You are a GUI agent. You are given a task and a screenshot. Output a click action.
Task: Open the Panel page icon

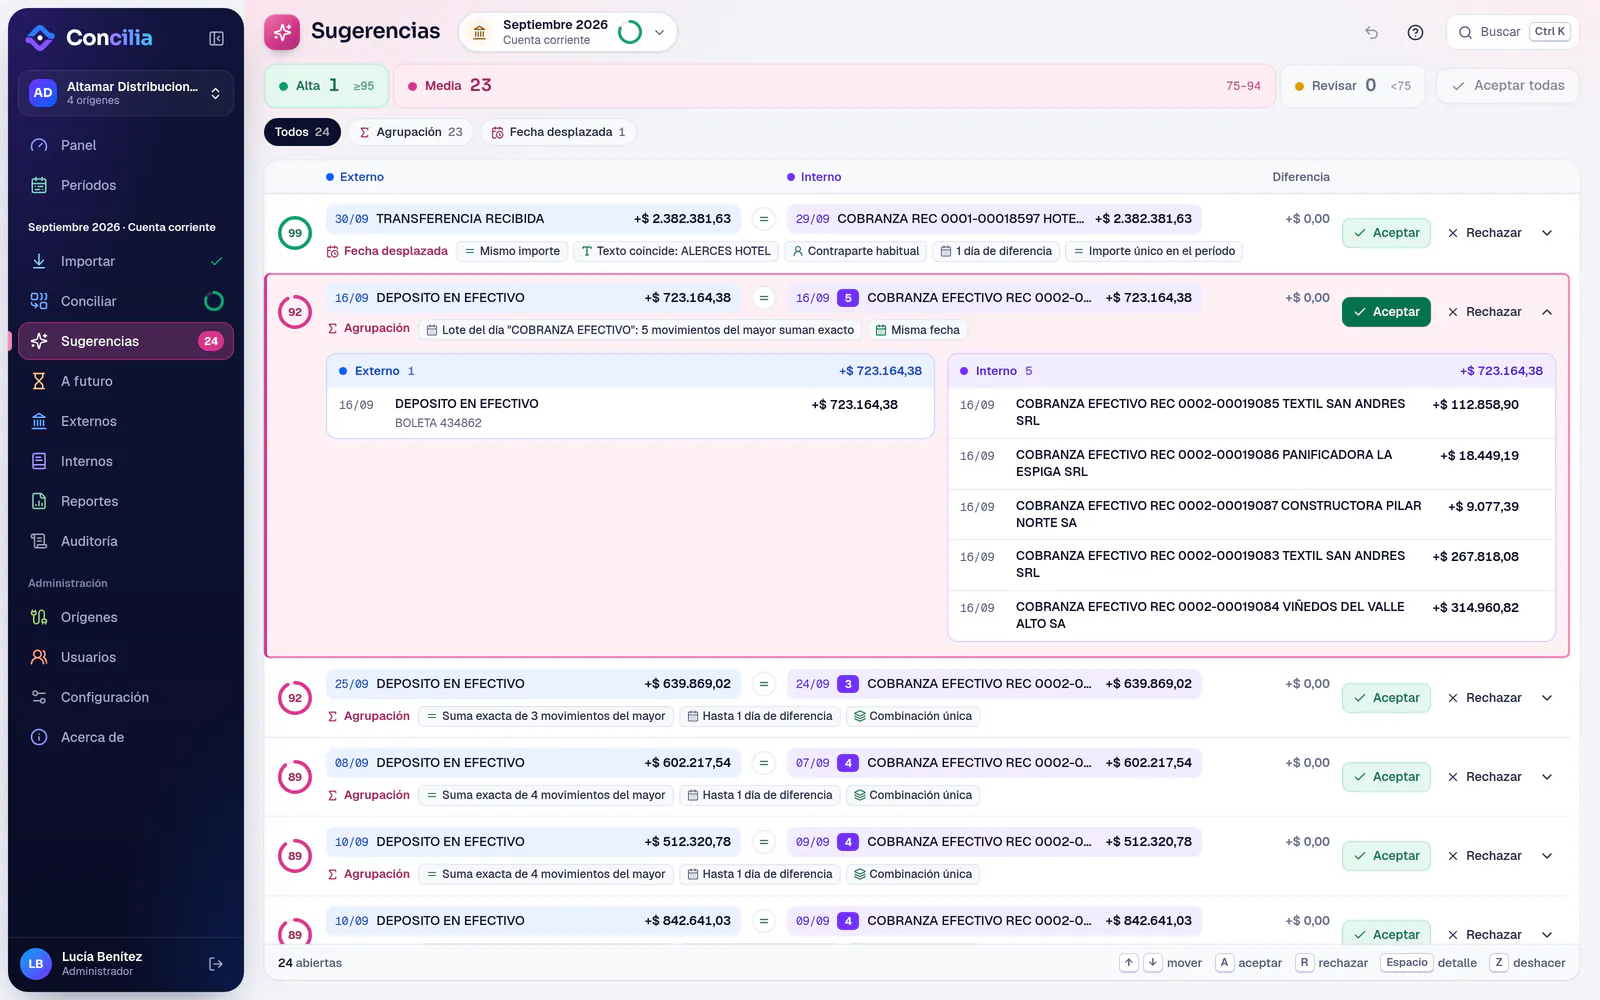39,145
